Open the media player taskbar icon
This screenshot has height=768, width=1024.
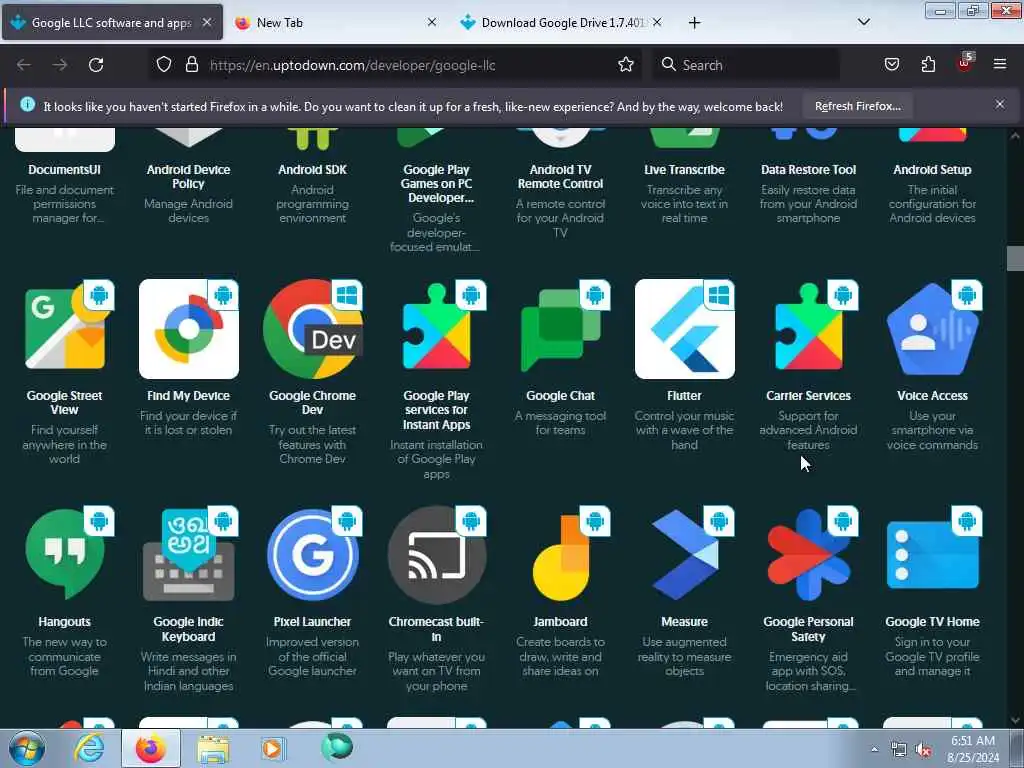(272, 748)
